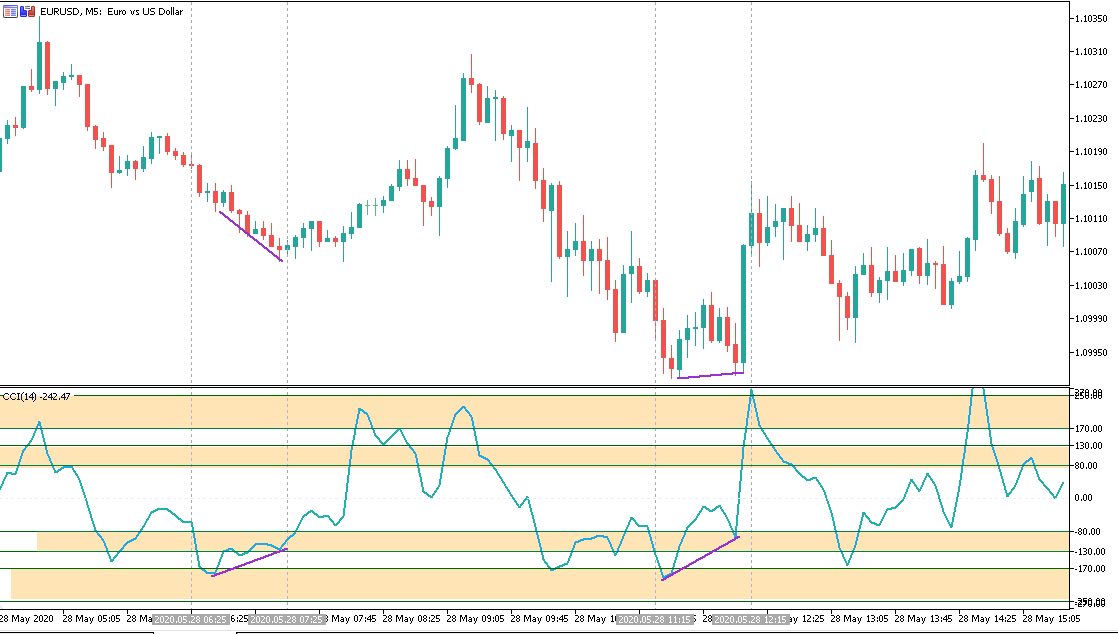1118x634 pixels.
Task: Click the 1.10030 price level
Action: click(1091, 285)
